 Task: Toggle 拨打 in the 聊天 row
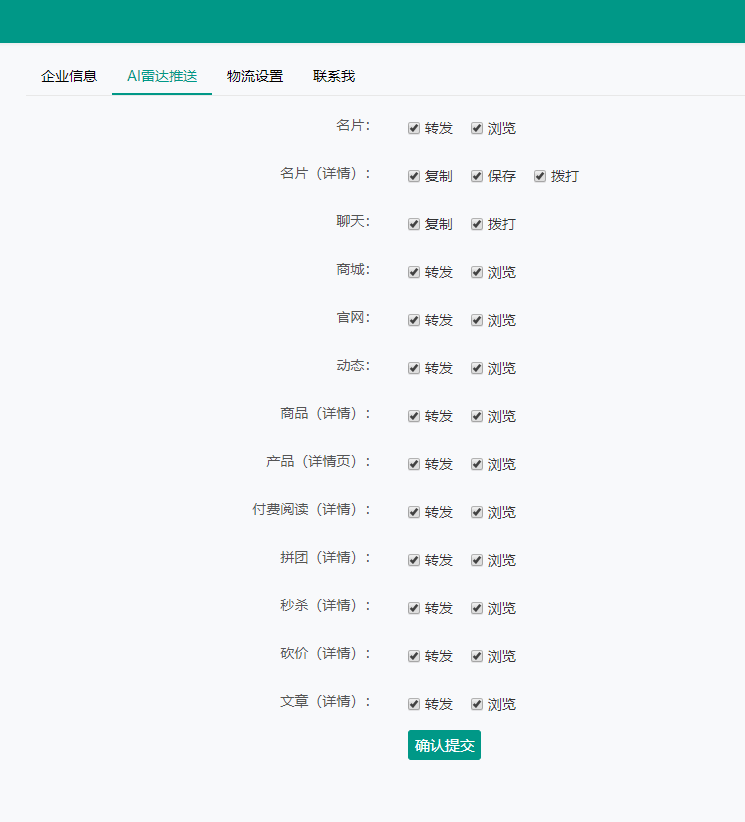tap(477, 224)
